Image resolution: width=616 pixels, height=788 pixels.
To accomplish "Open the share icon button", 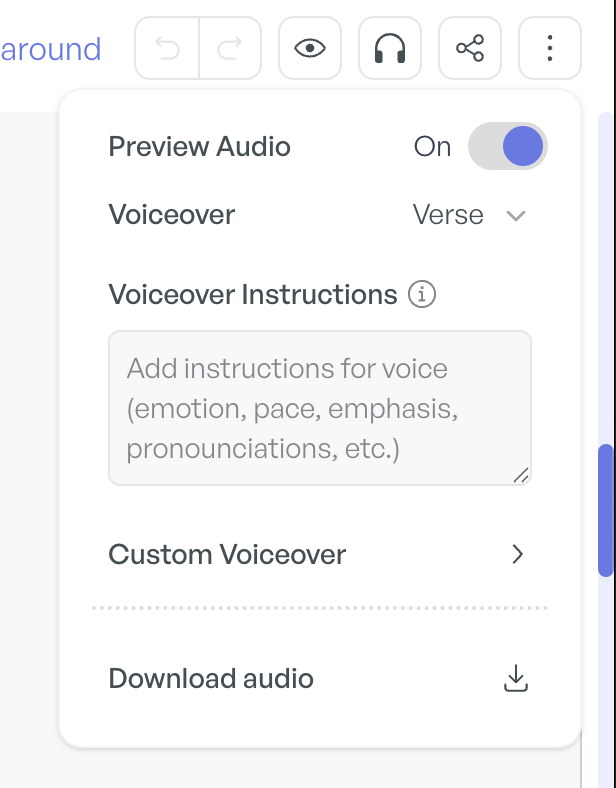I will click(470, 48).
